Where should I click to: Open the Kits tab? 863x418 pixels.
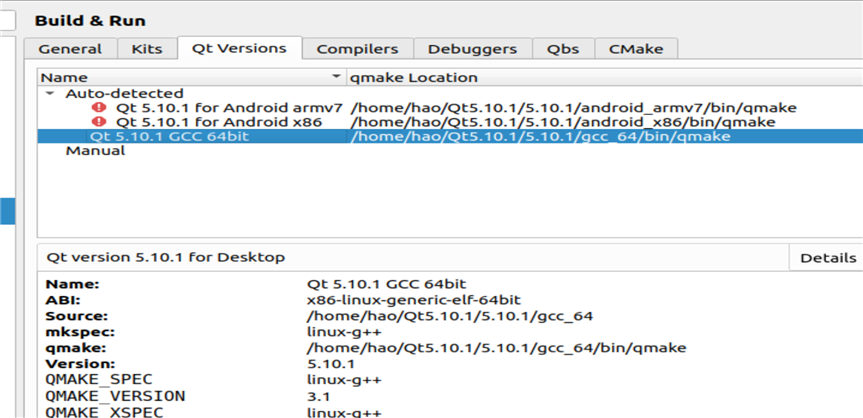pos(147,48)
